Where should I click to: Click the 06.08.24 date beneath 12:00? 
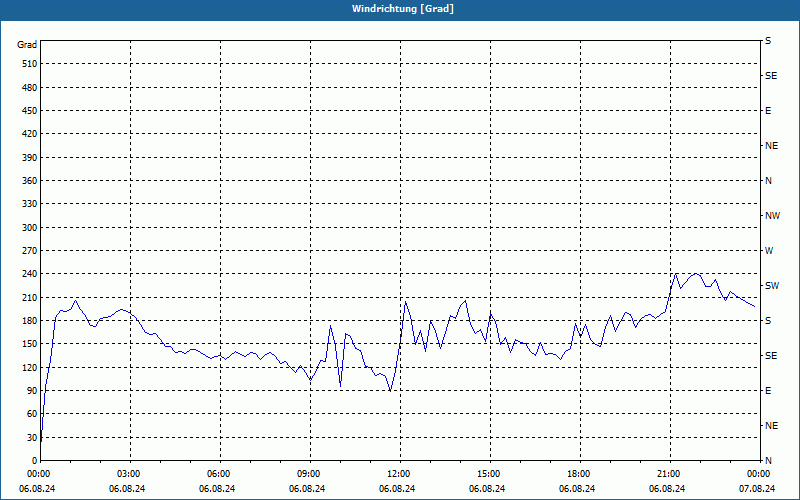click(x=397, y=489)
